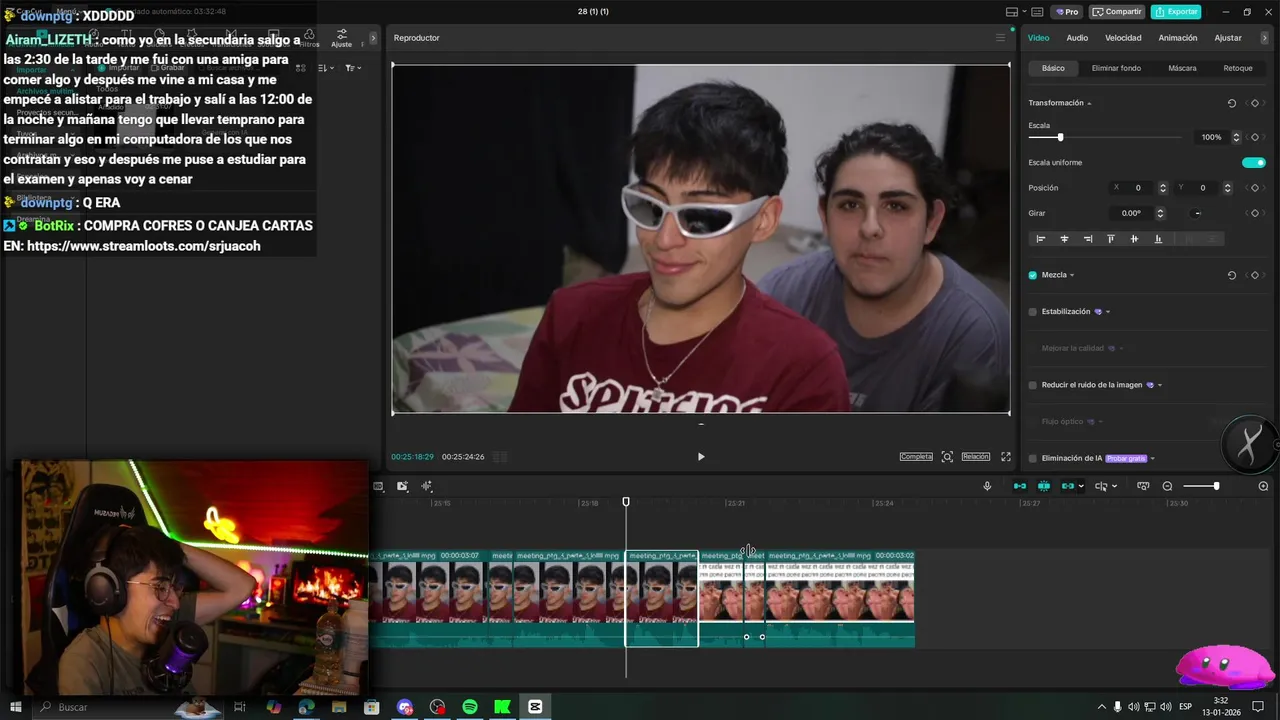Toggle main track magnet icon

click(x=1020, y=486)
